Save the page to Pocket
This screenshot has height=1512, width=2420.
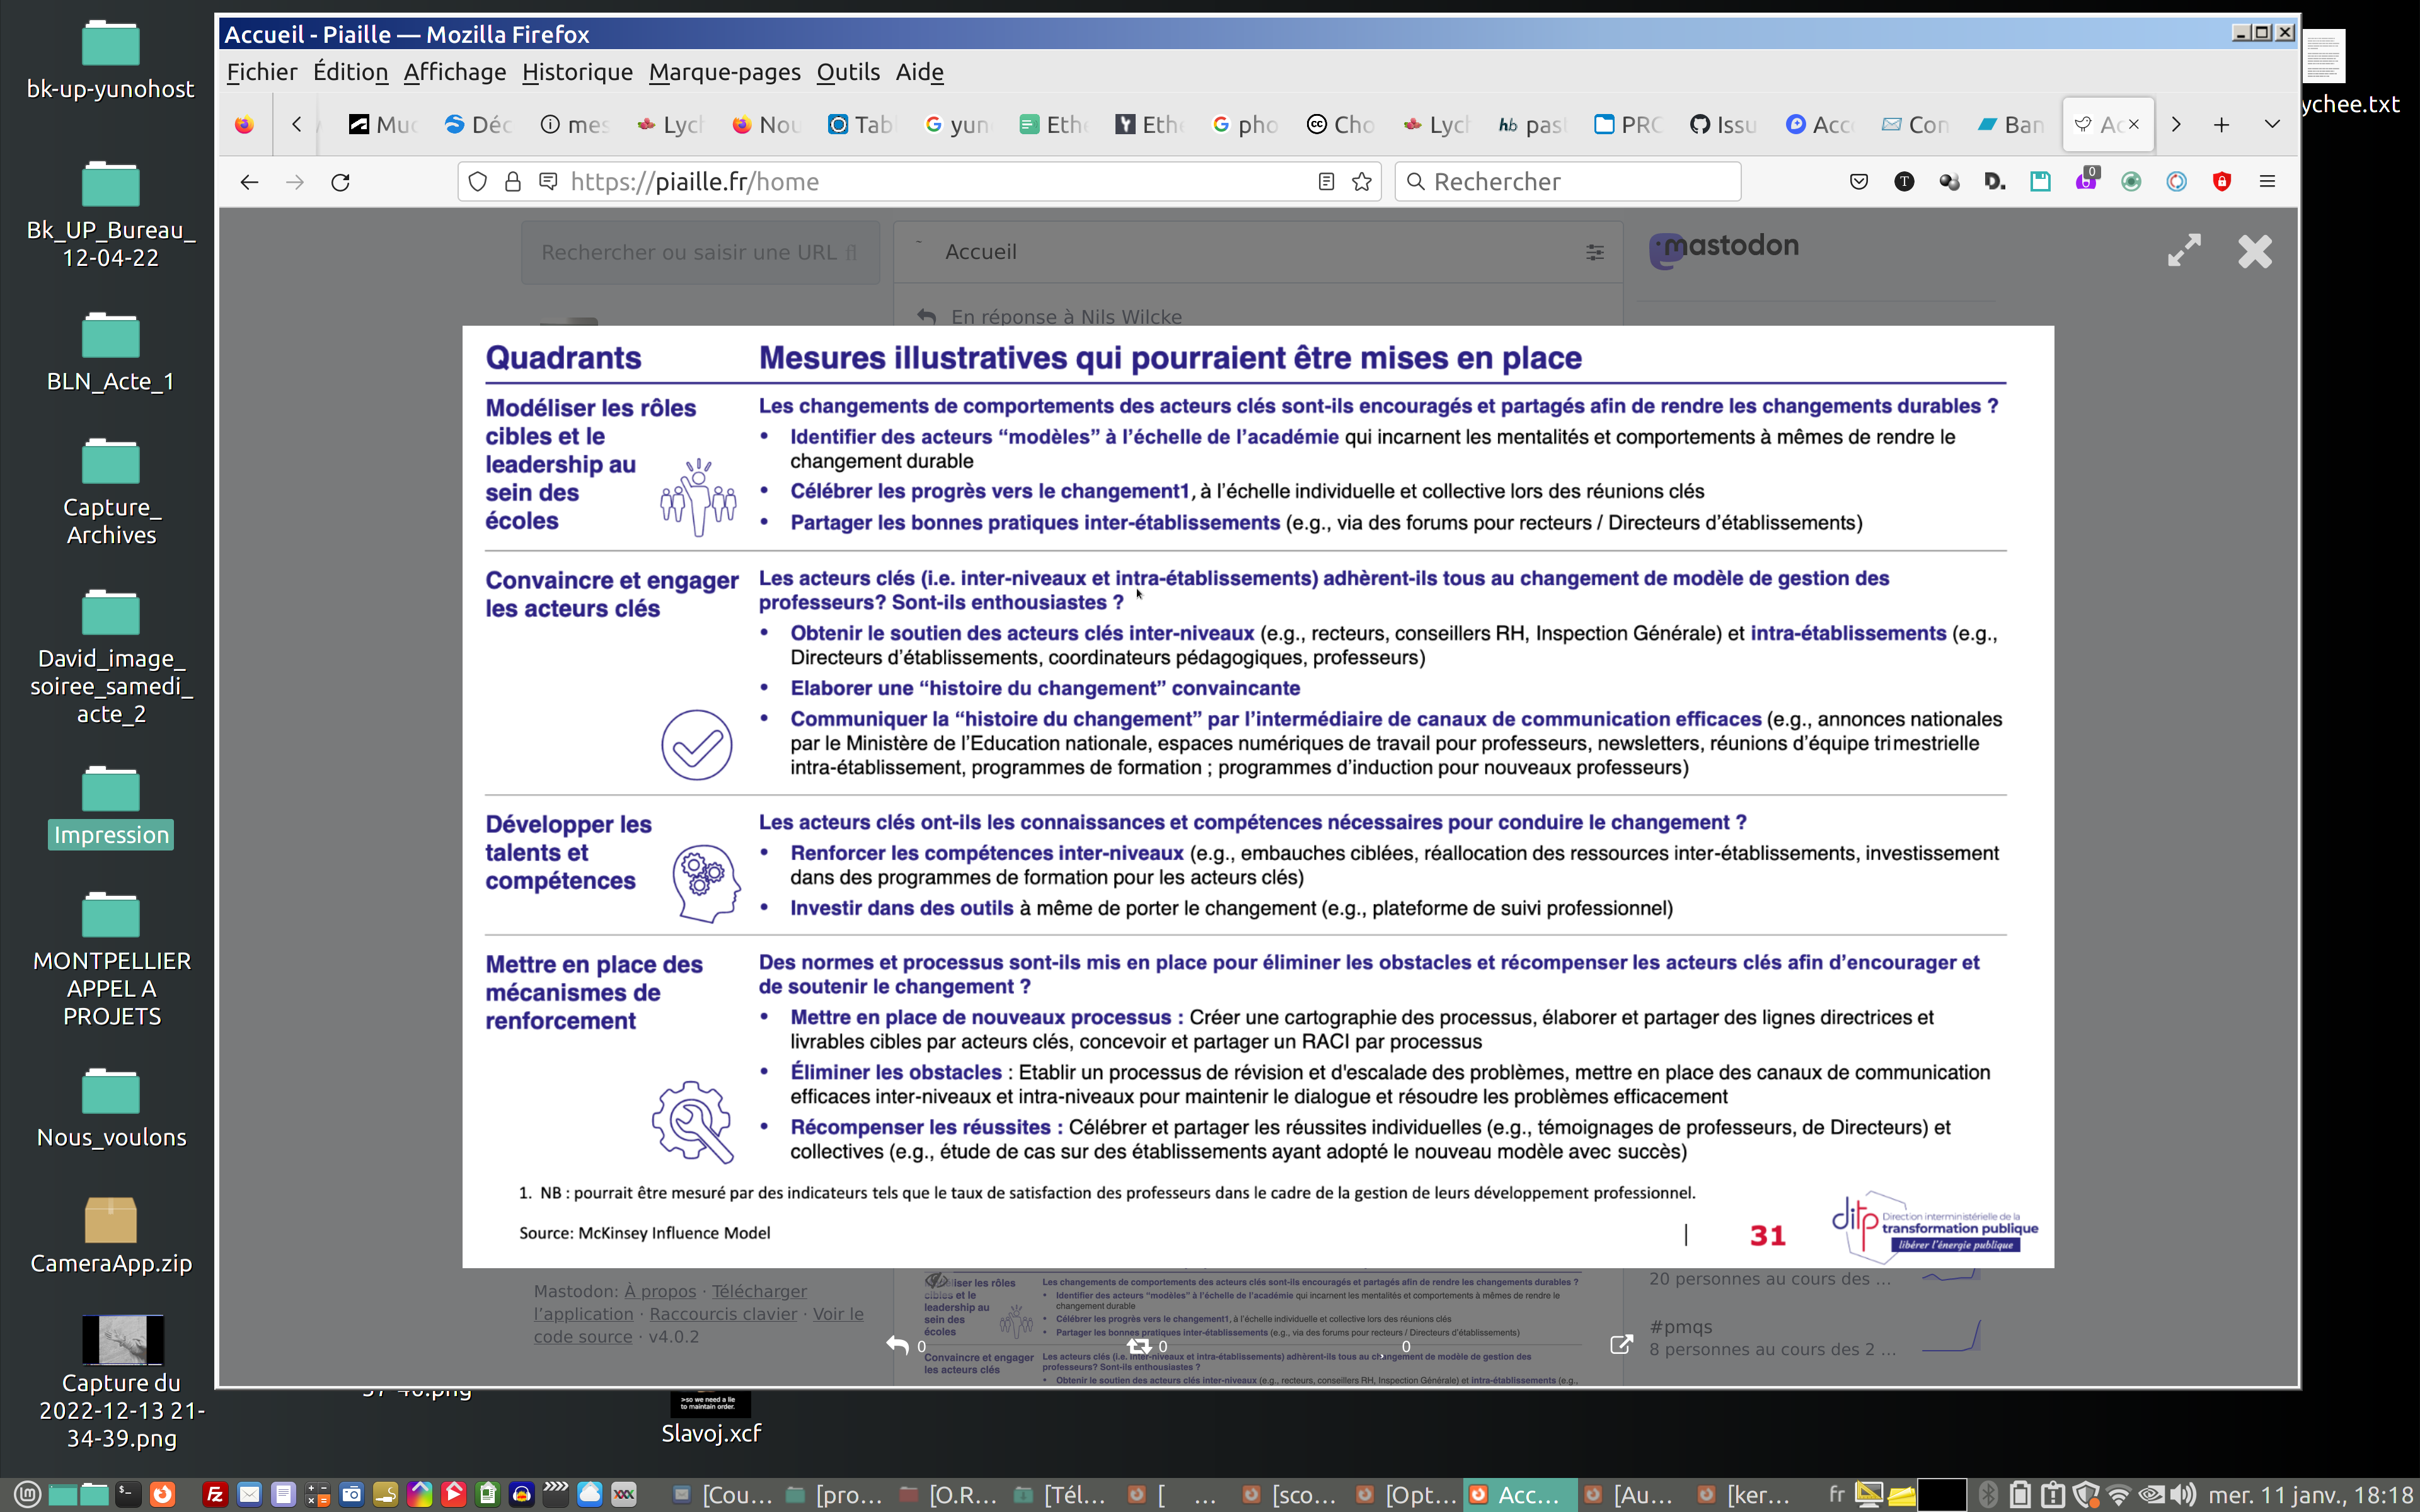coord(1858,182)
